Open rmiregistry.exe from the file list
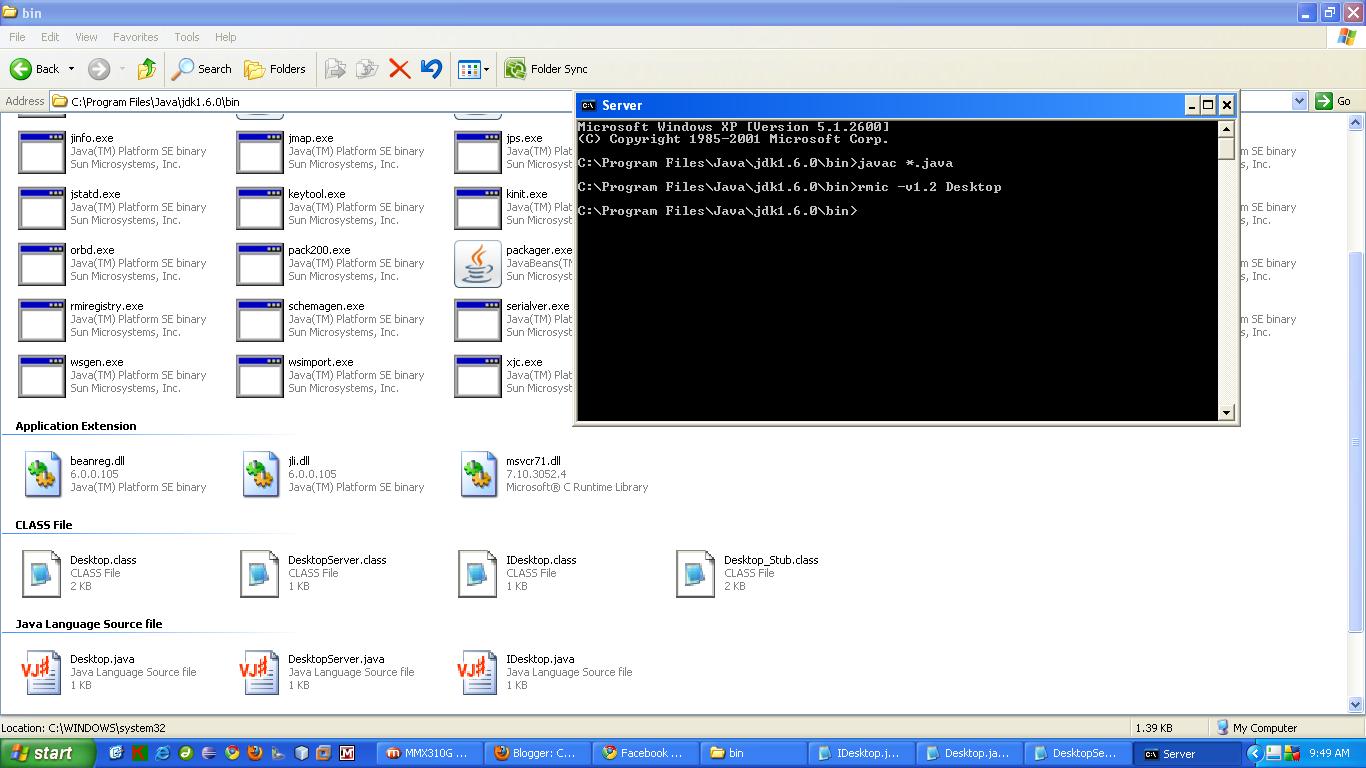 42,319
